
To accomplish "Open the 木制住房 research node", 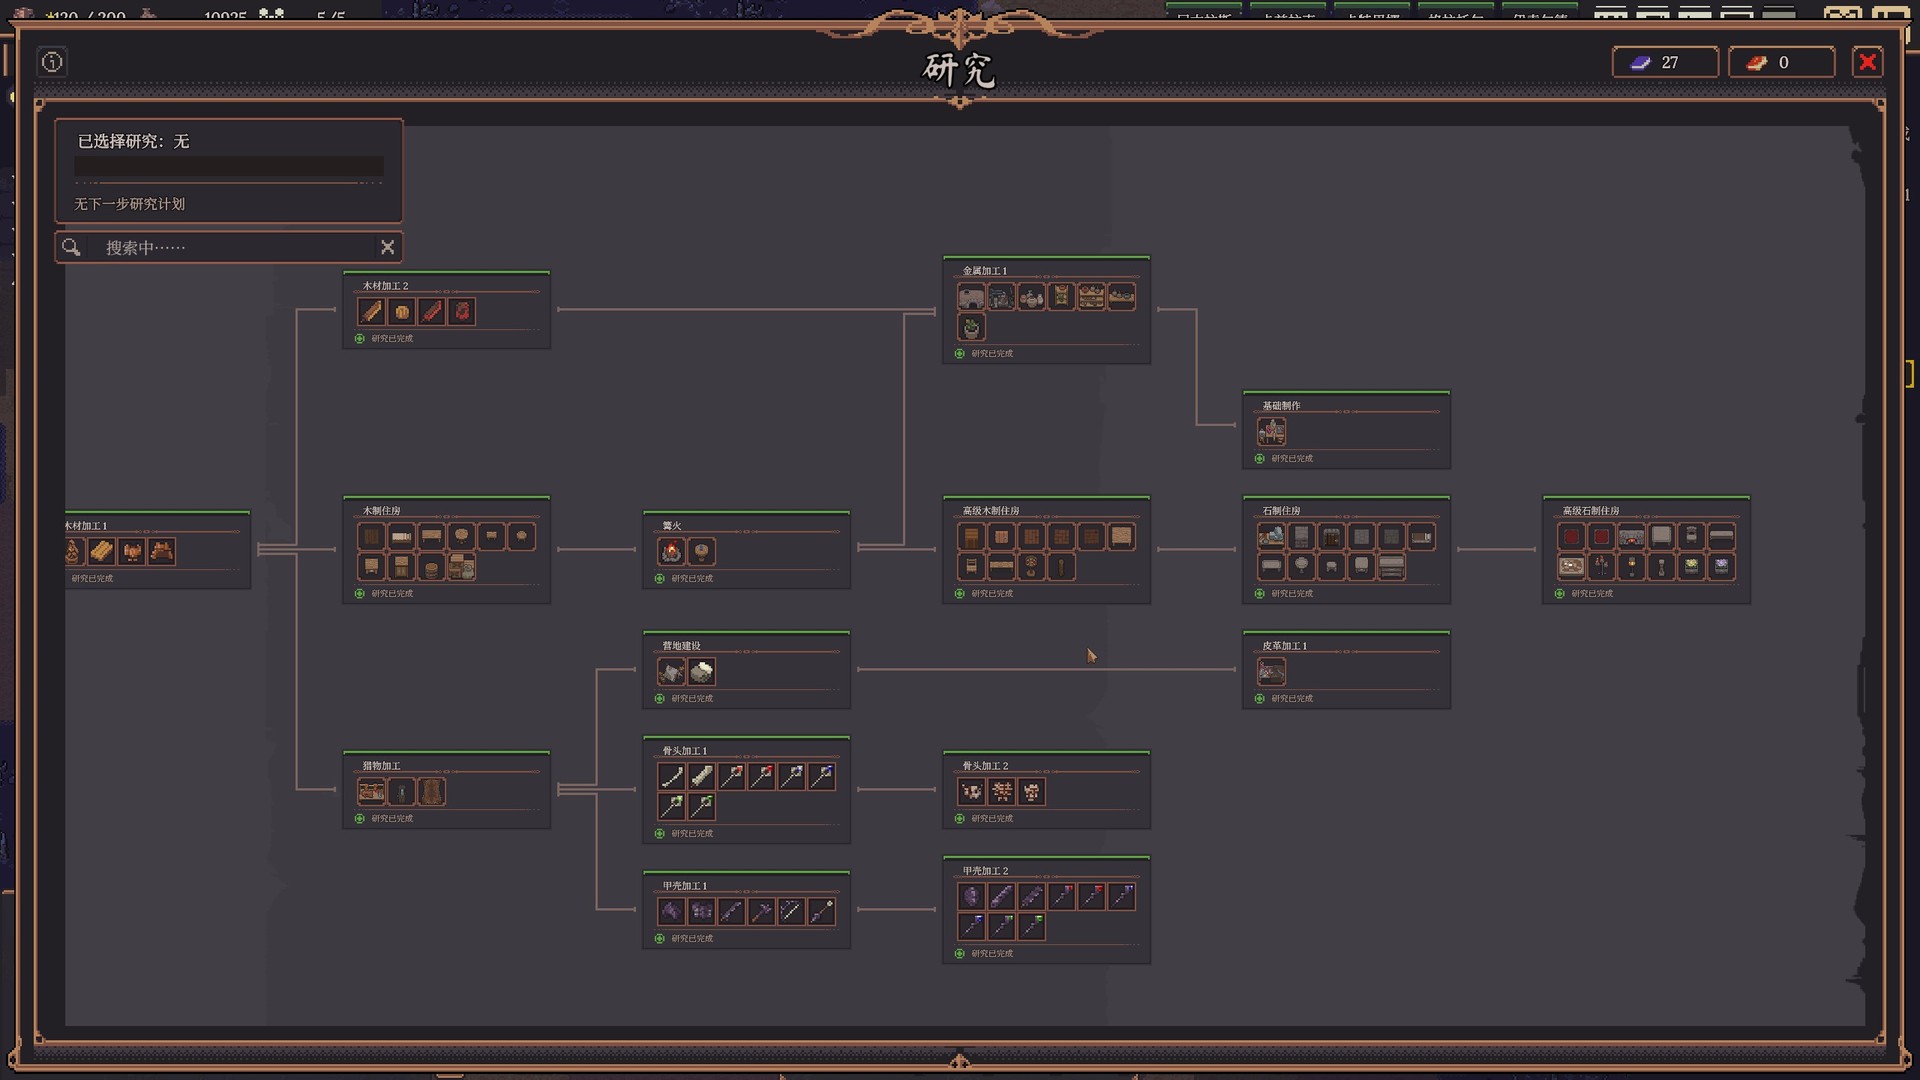I will point(447,550).
